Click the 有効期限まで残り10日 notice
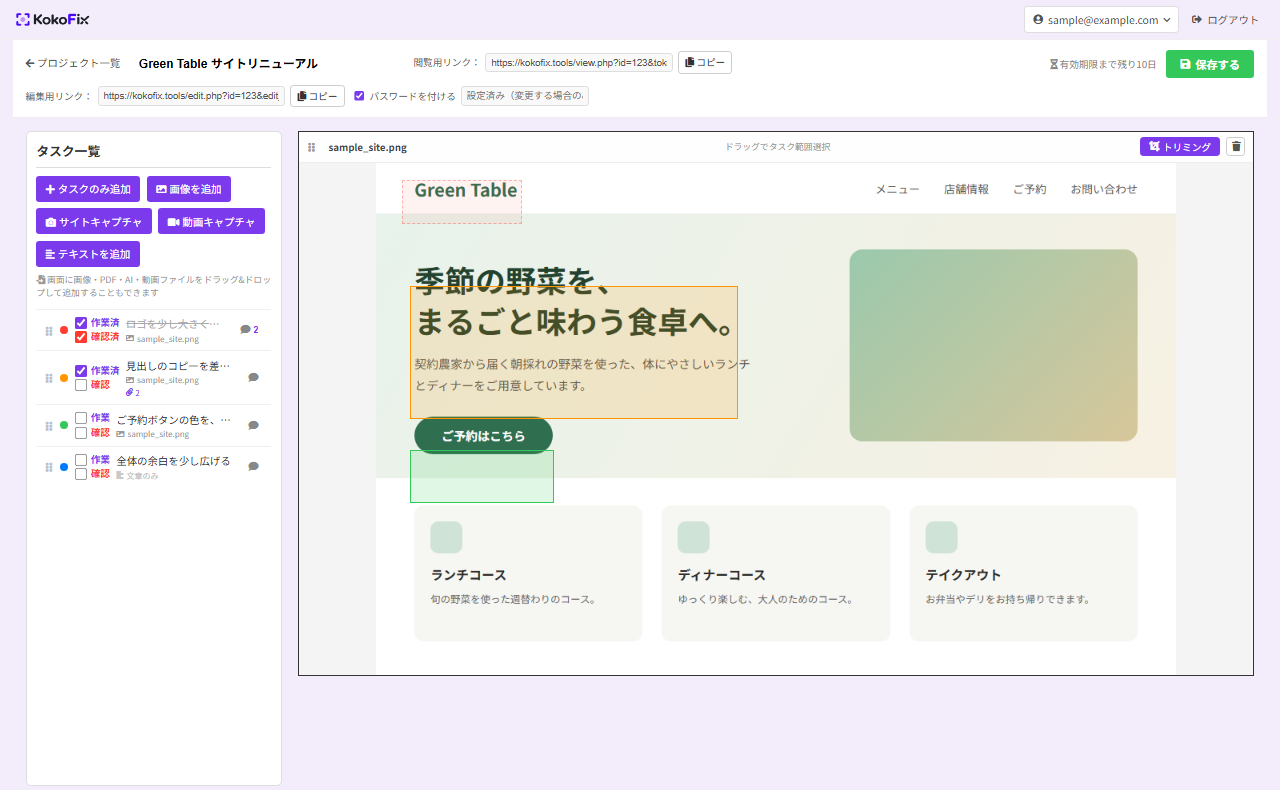This screenshot has width=1280, height=790. 1103,64
